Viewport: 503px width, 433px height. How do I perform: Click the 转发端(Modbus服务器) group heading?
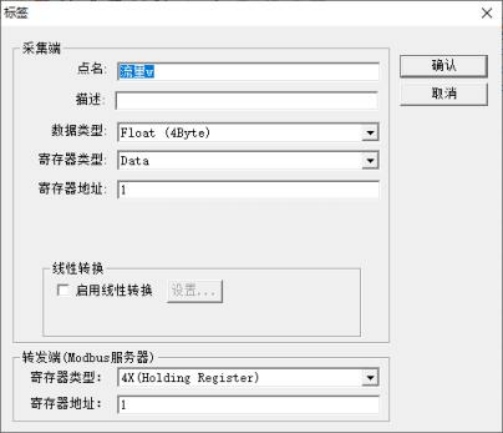[x=88, y=357]
